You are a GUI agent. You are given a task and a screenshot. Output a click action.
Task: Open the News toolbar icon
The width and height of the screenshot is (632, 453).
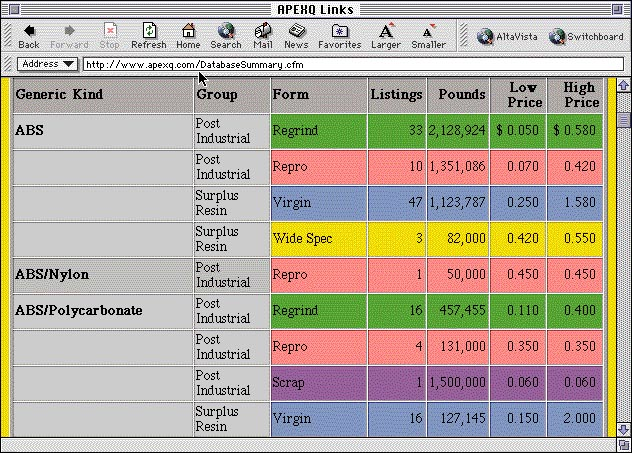296,36
